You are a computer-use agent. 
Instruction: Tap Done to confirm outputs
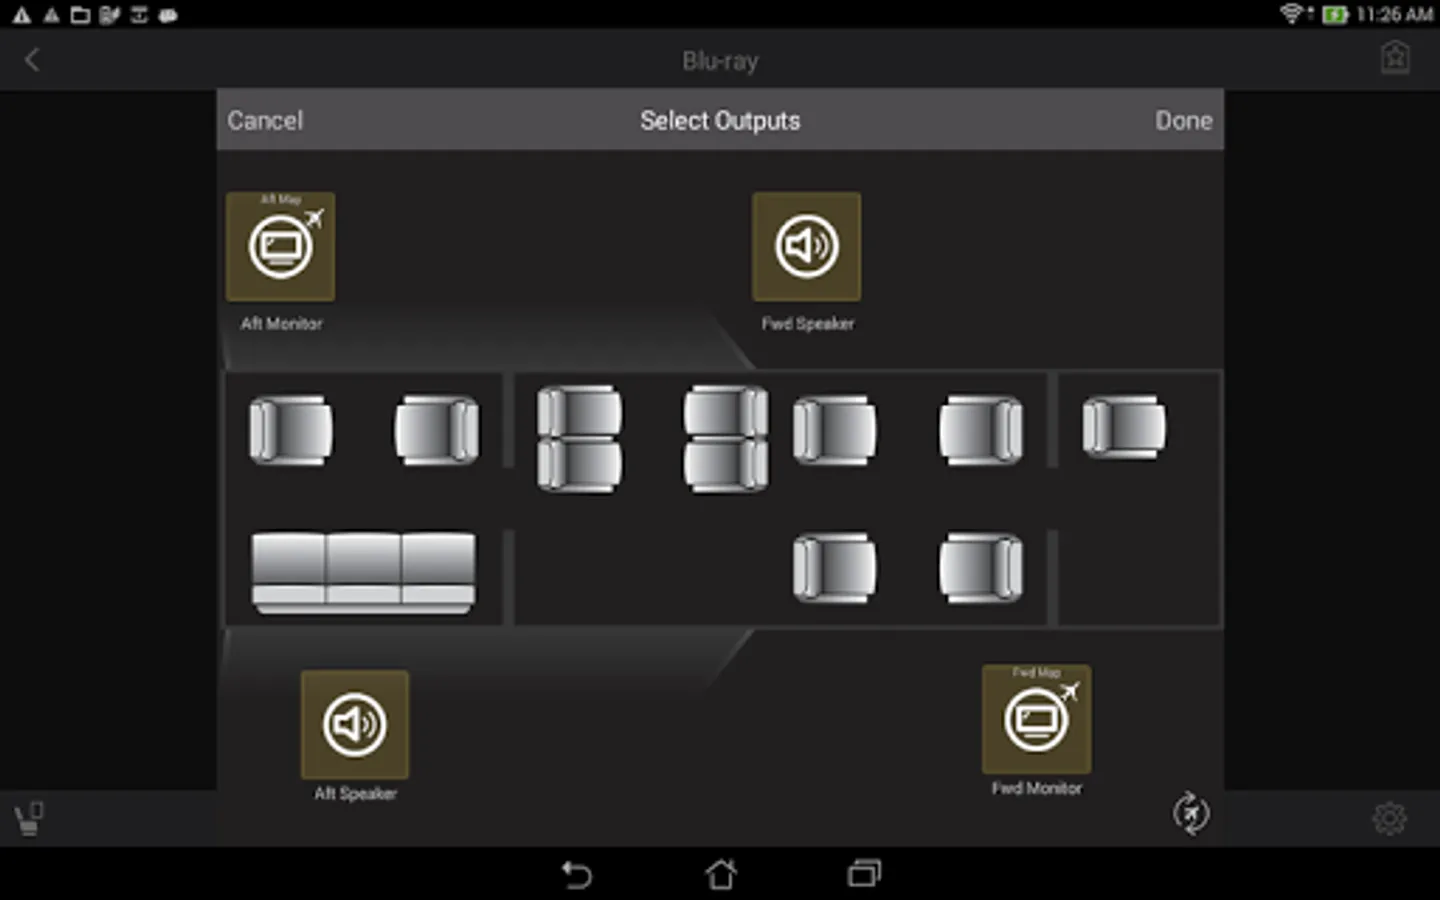click(1184, 120)
